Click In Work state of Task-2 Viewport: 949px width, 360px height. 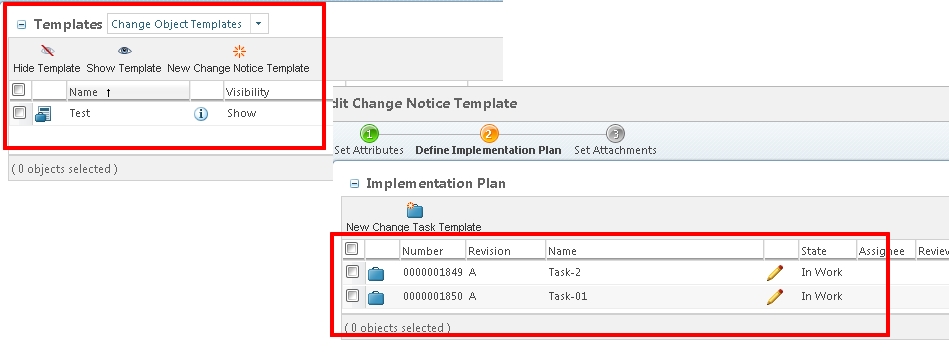pyautogui.click(x=822, y=272)
